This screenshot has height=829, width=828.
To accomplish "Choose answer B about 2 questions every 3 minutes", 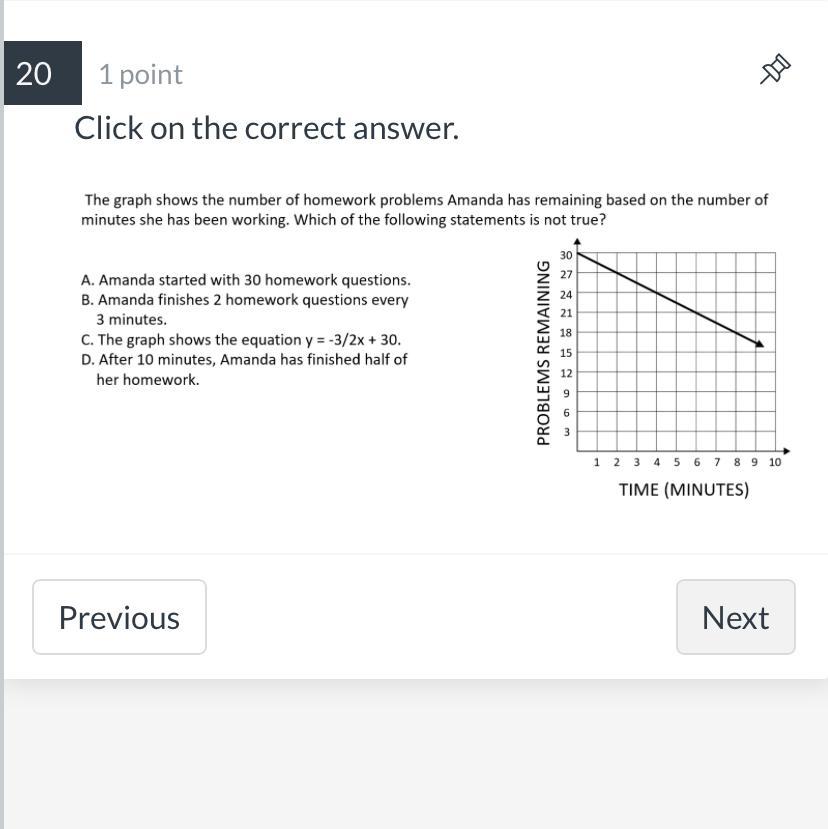I will click(x=245, y=309).
